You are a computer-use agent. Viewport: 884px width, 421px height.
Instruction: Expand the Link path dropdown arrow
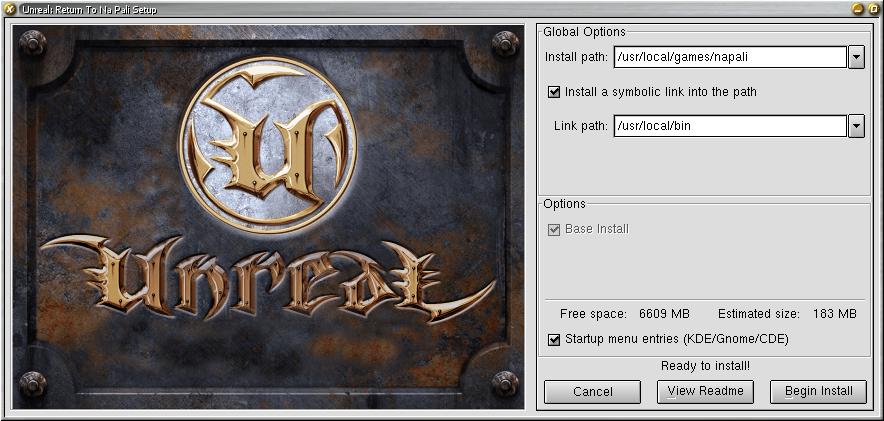856,126
